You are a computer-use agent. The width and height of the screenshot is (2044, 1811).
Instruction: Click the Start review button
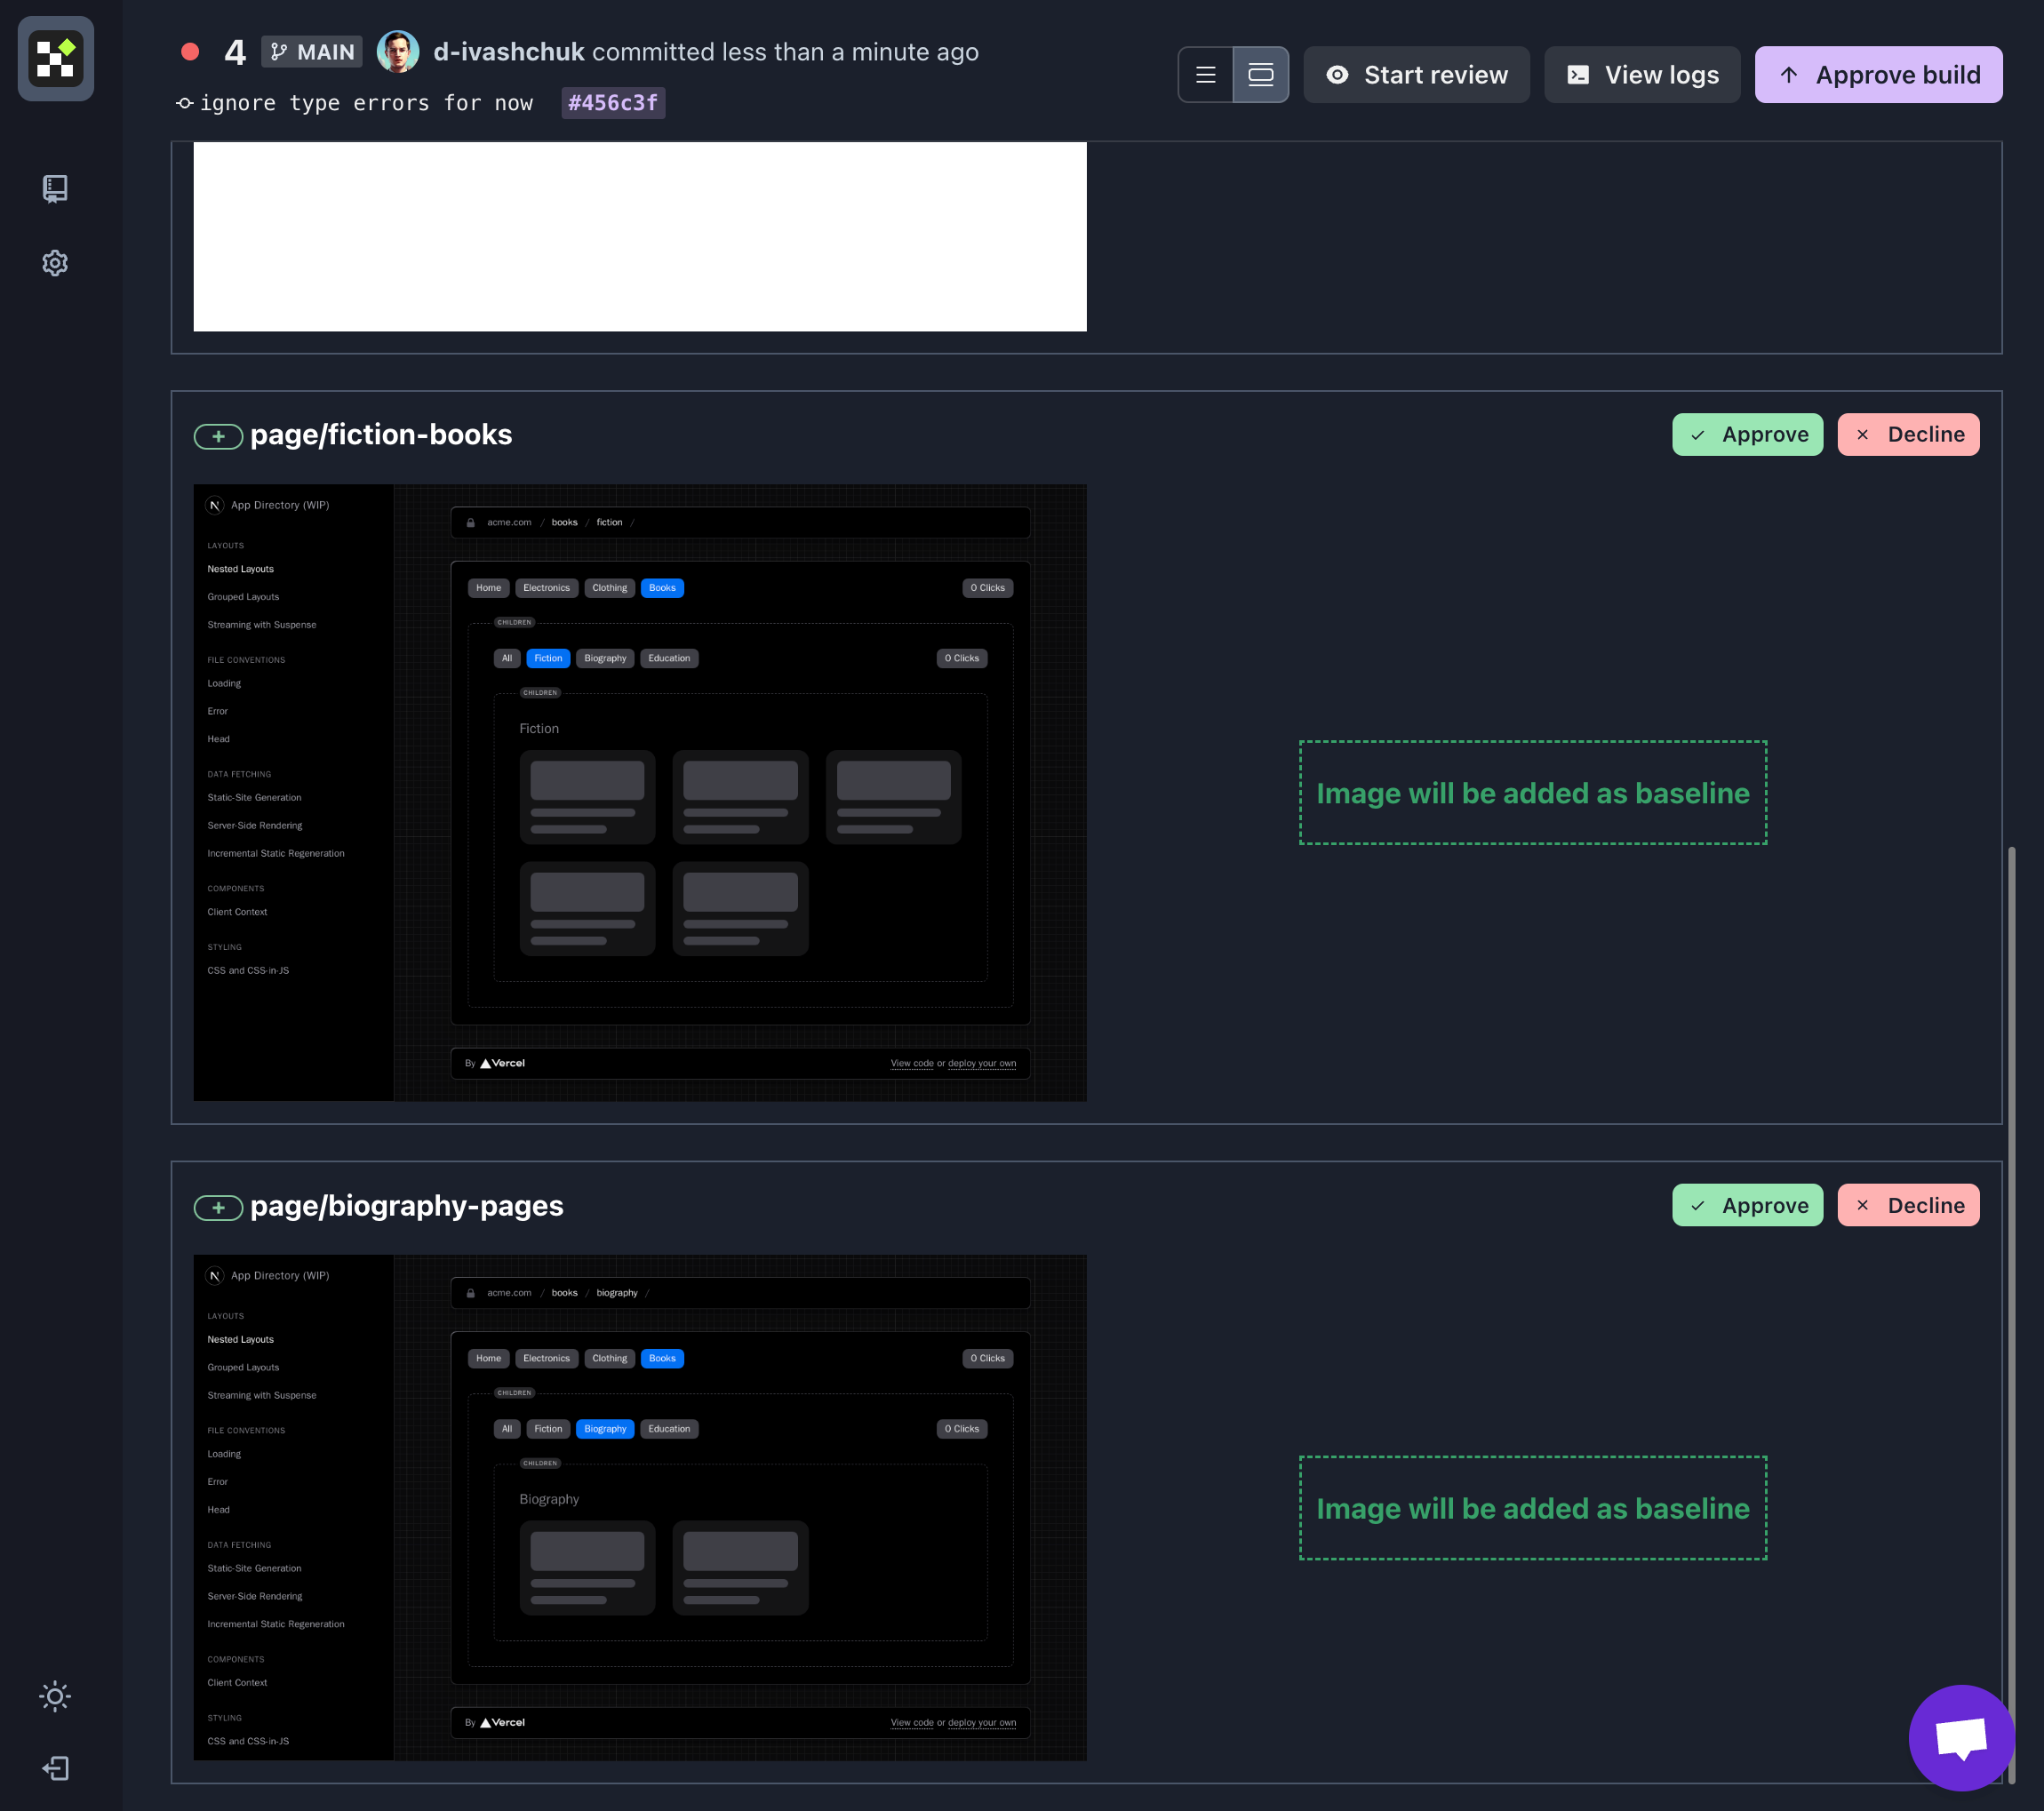click(x=1416, y=75)
